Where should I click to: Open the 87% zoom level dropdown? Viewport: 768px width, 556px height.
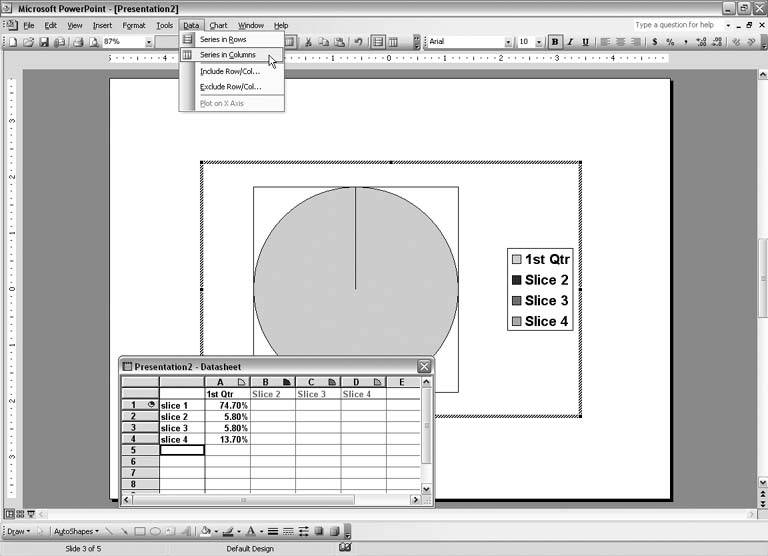coord(148,42)
